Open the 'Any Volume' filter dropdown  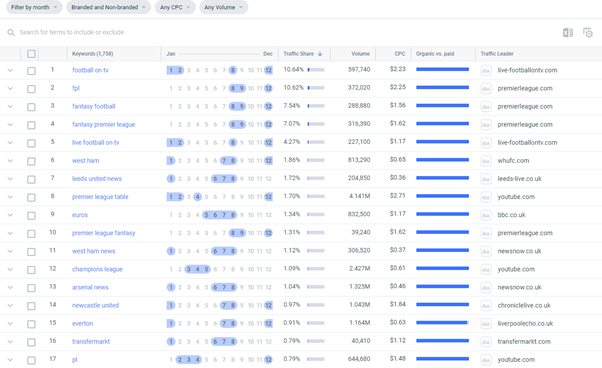223,7
